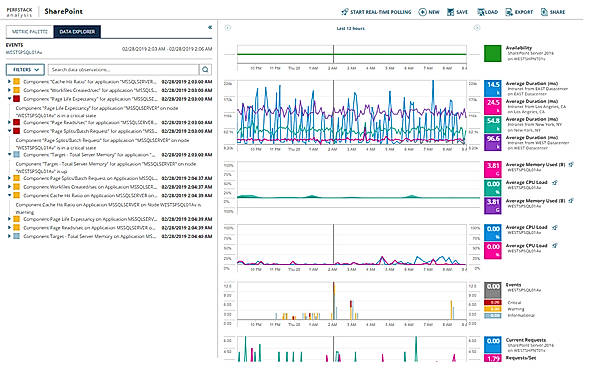Image resolution: width=589 pixels, height=368 pixels.
Task: Collapse the "Target - Total Server Memory" 2:03:00 AM event
Action: 9,155
